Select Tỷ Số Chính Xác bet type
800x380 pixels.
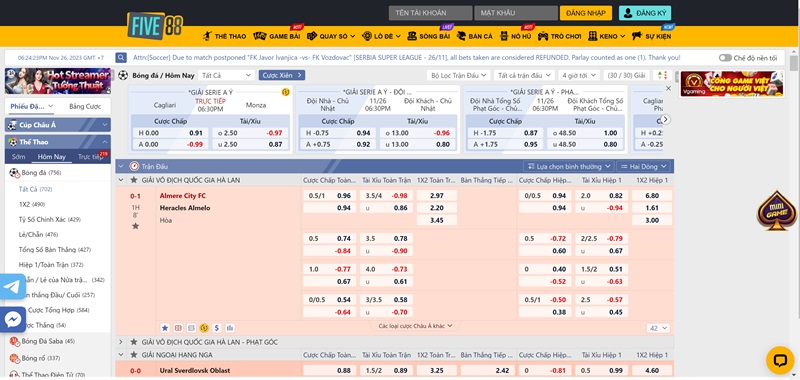[49, 219]
